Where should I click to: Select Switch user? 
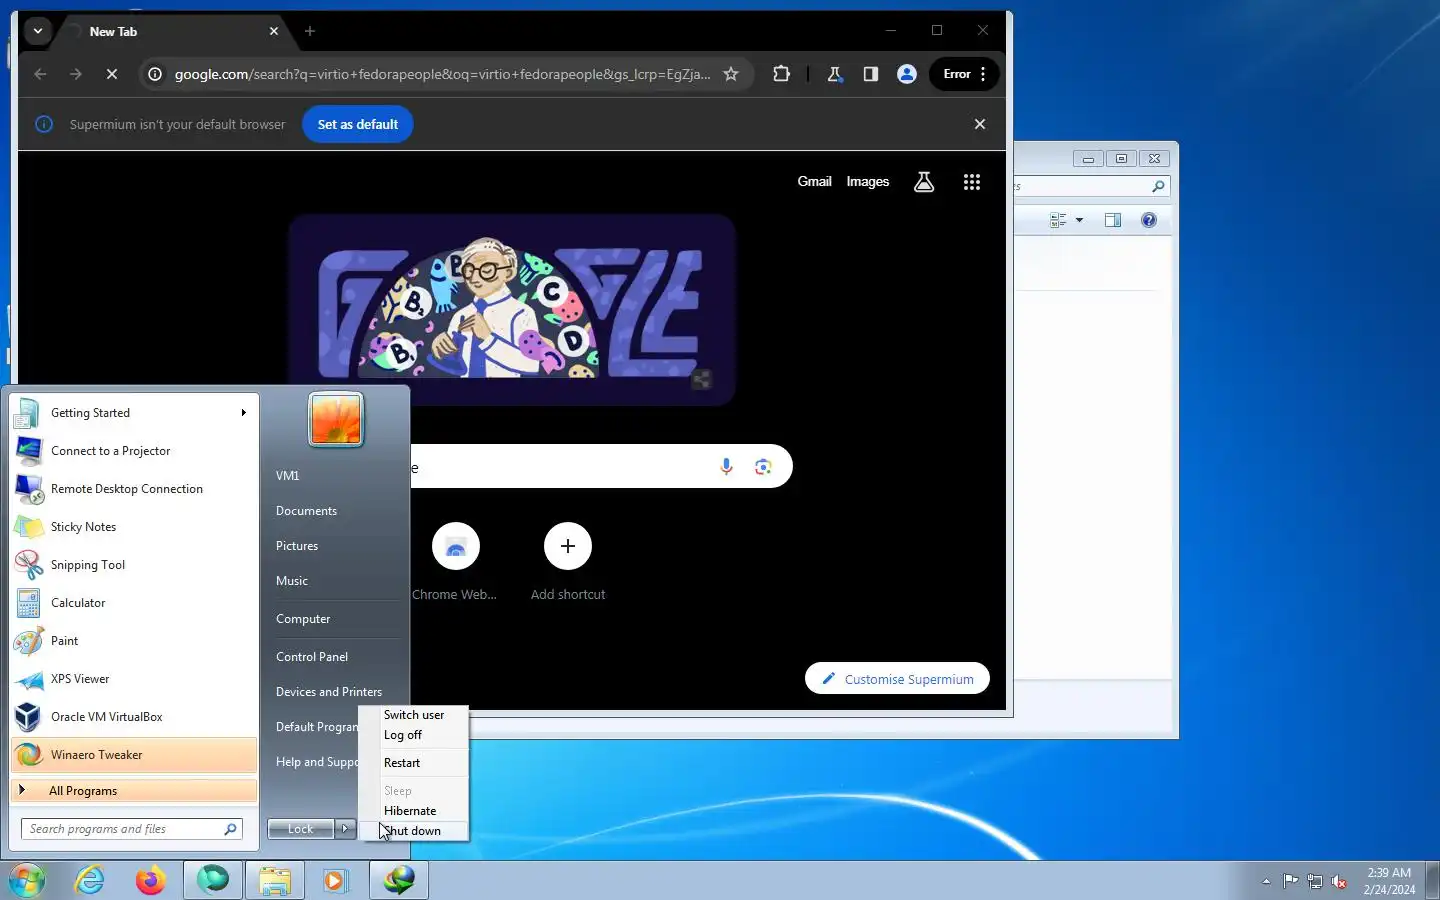click(x=414, y=715)
